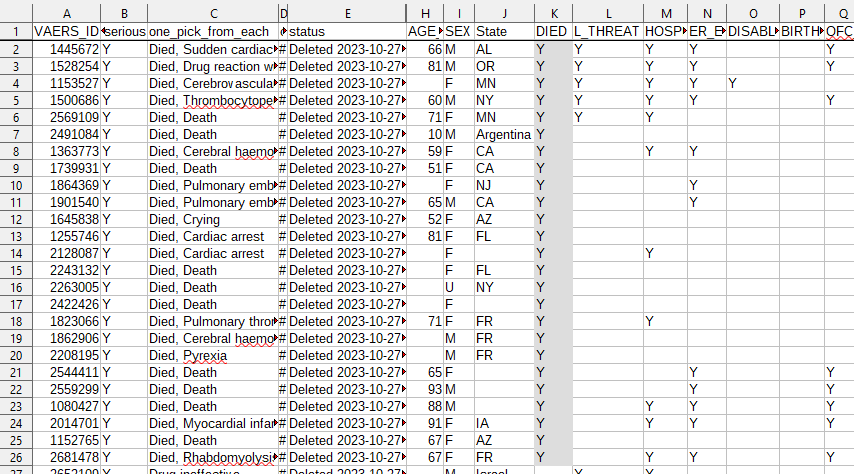Click the State header cell
The height and width of the screenshot is (474, 854).
click(x=504, y=32)
